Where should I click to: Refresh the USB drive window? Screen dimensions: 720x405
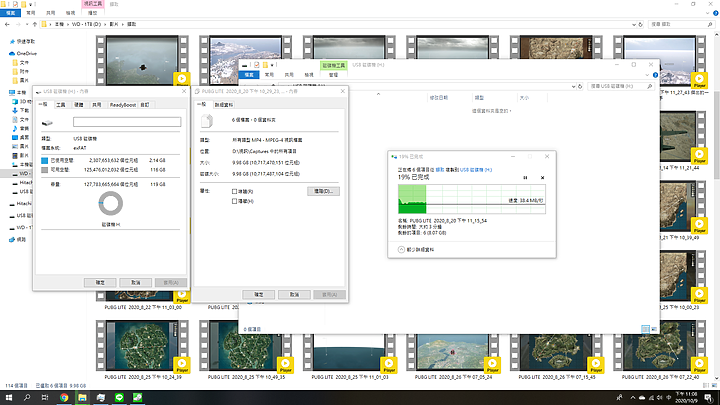580,86
